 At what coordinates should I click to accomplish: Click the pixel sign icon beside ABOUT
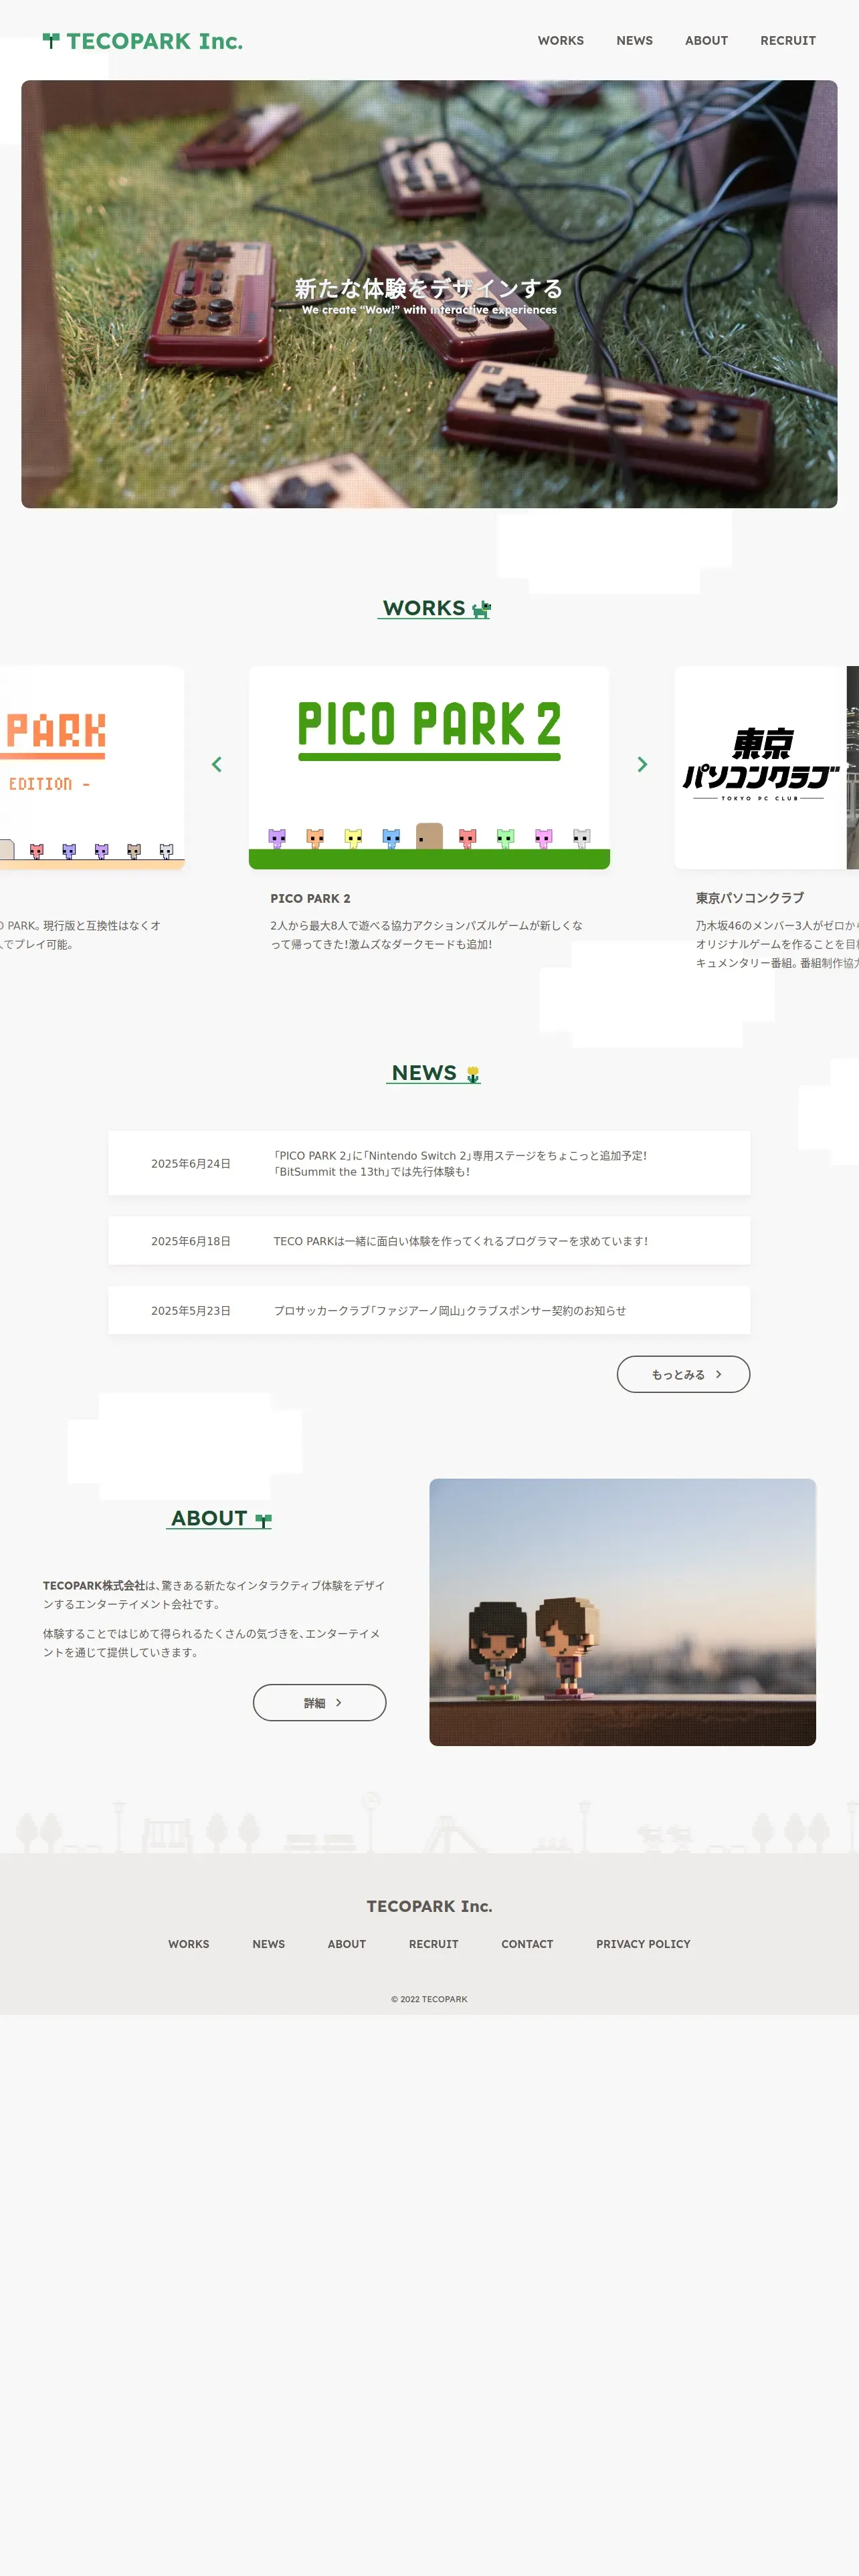263,1520
